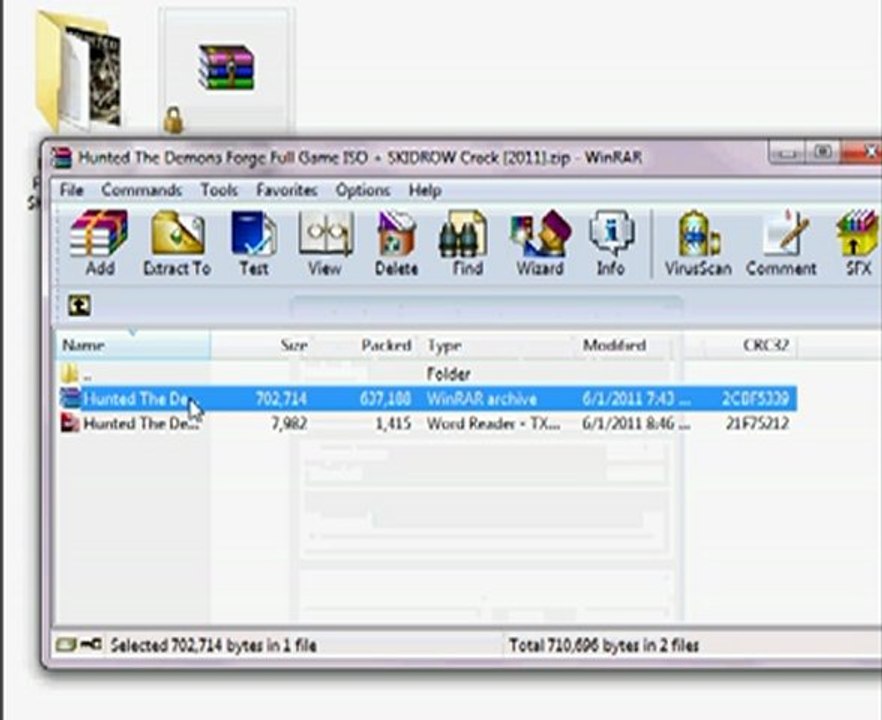
Task: Run the Test archive tool
Action: [253, 243]
